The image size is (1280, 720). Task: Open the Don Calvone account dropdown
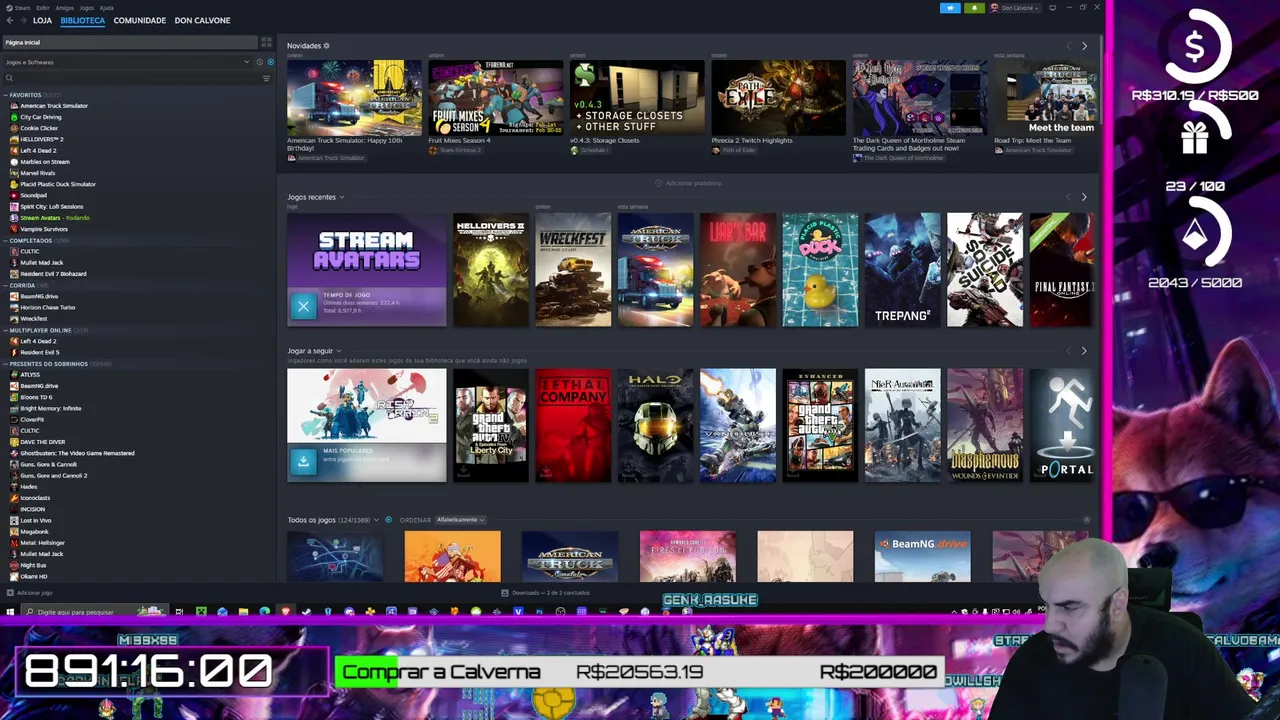(x=1015, y=8)
